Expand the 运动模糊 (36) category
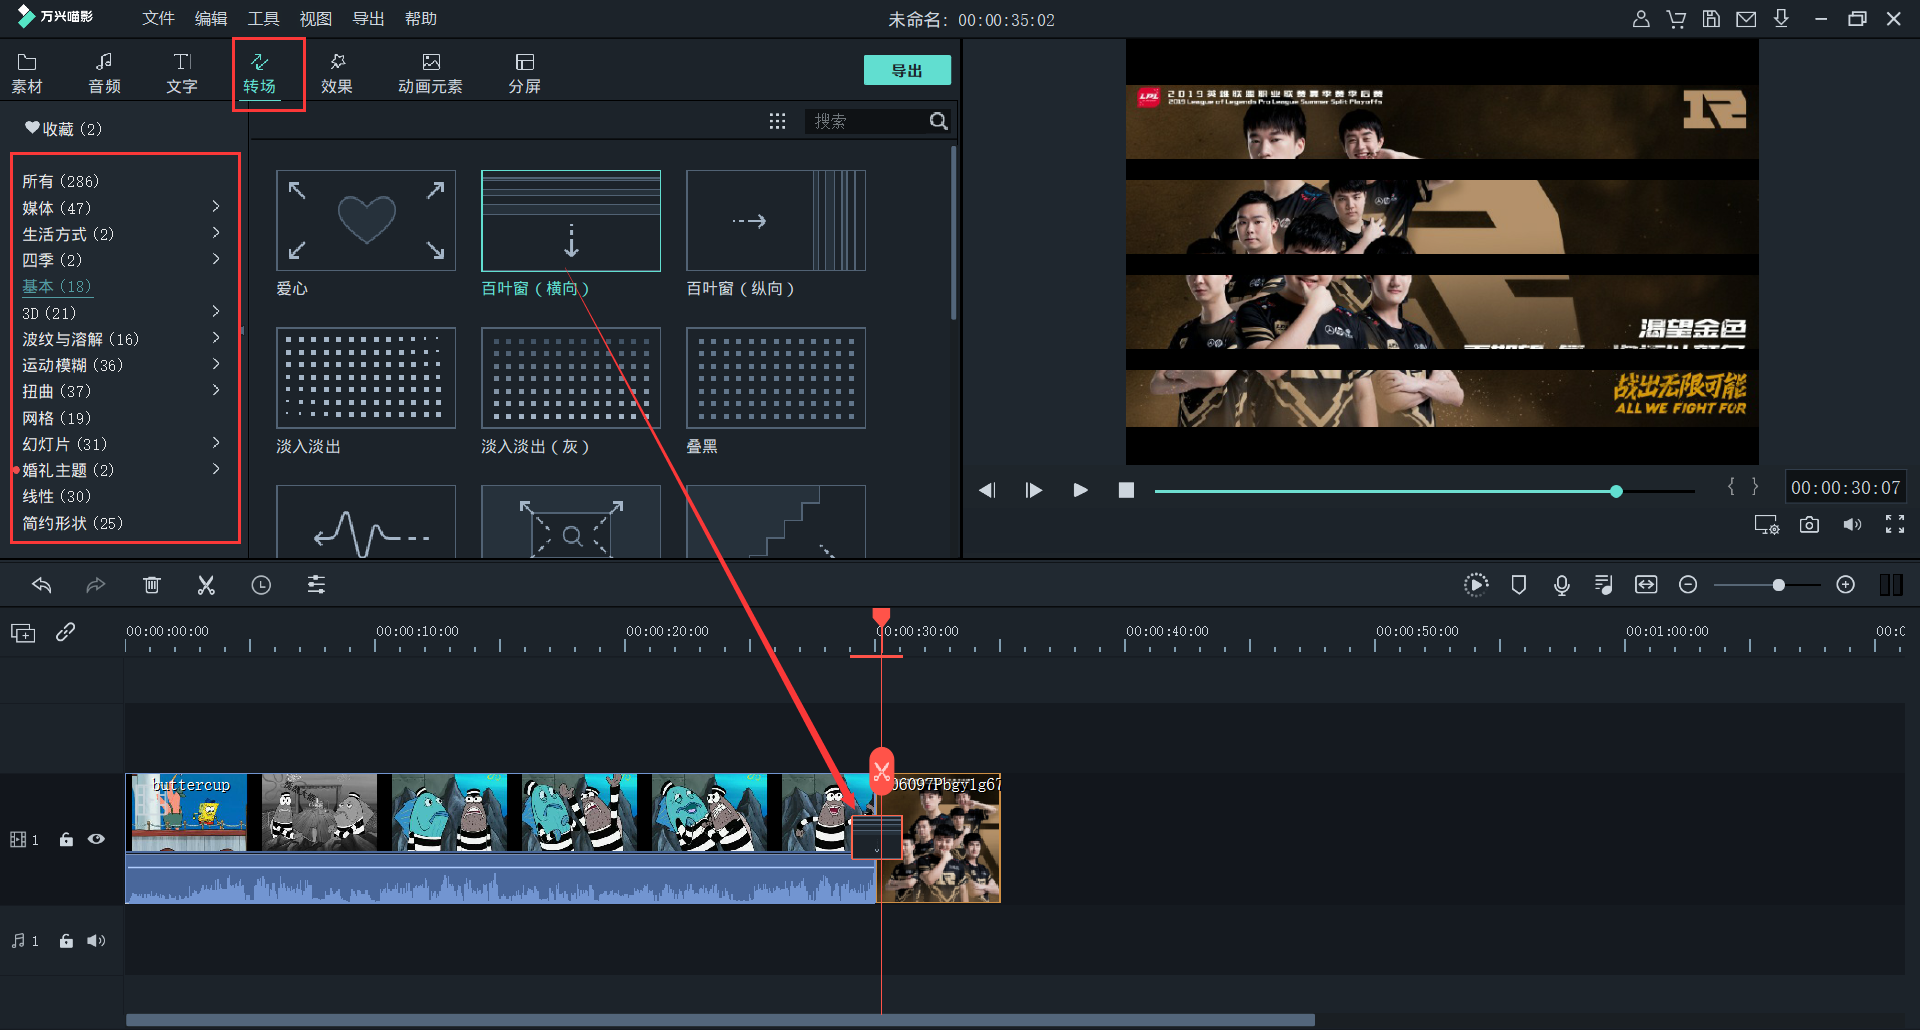 click(x=216, y=365)
